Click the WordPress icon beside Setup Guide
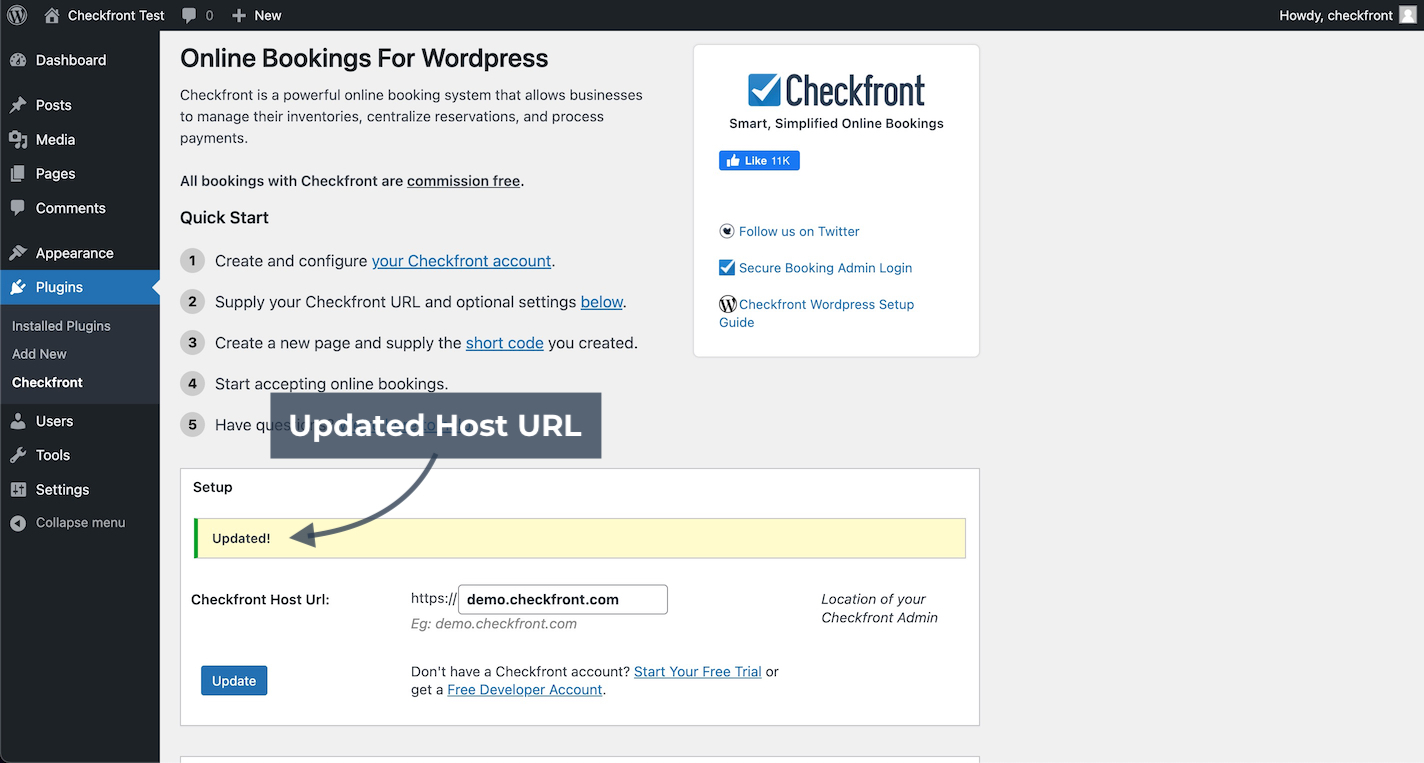This screenshot has width=1424, height=763. point(728,303)
